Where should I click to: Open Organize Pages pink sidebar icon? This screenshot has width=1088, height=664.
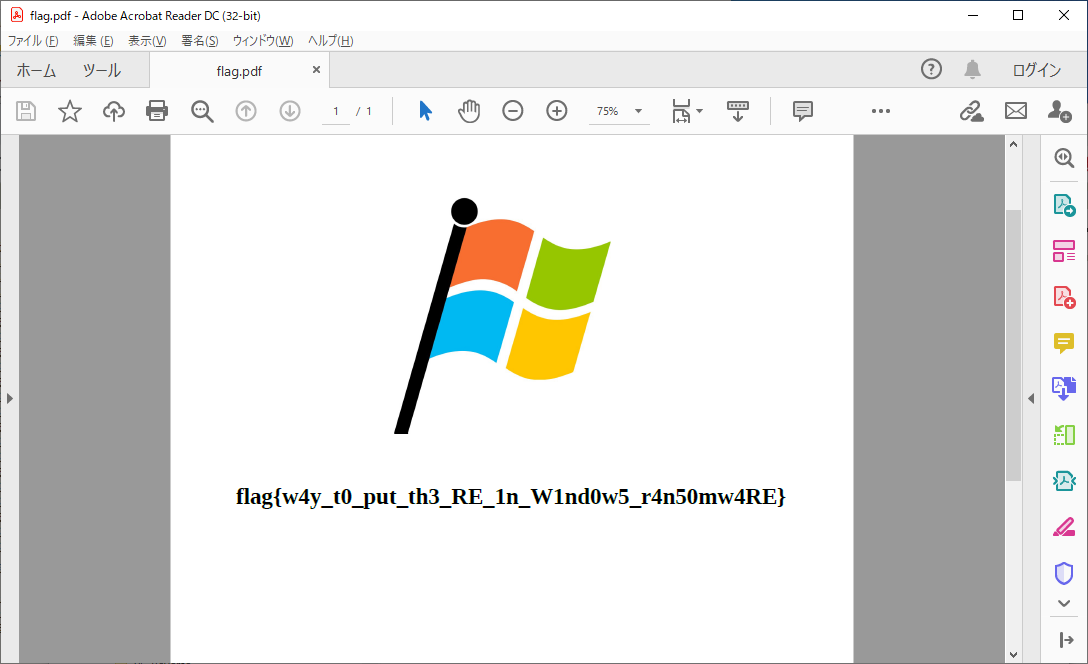coord(1064,251)
